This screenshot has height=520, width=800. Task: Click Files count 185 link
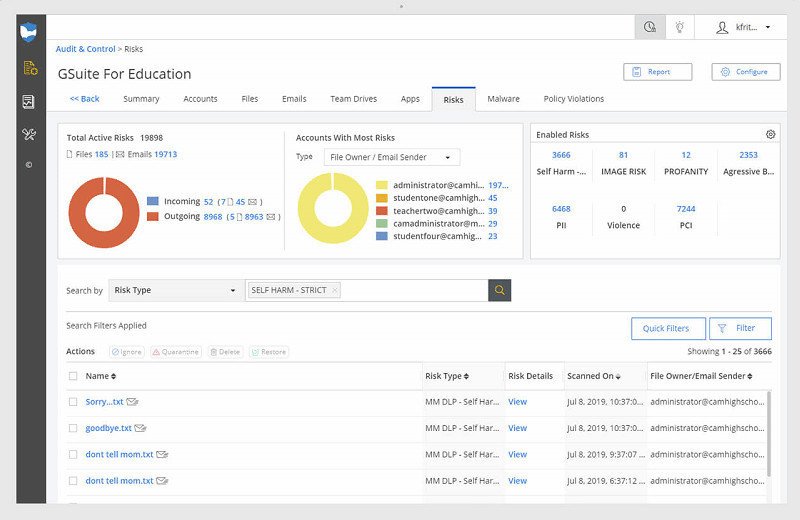coord(102,154)
